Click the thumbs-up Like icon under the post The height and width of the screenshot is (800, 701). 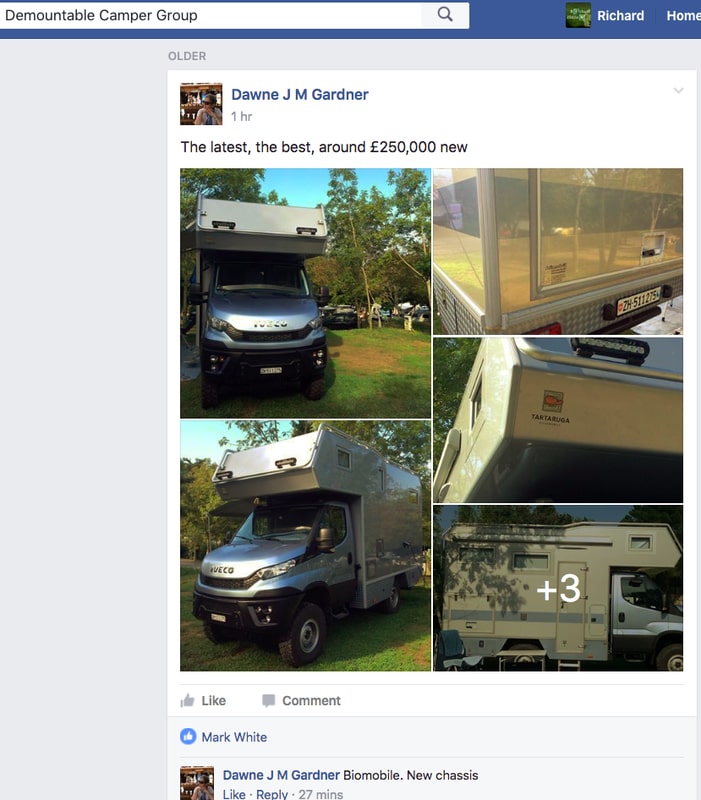pyautogui.click(x=187, y=701)
